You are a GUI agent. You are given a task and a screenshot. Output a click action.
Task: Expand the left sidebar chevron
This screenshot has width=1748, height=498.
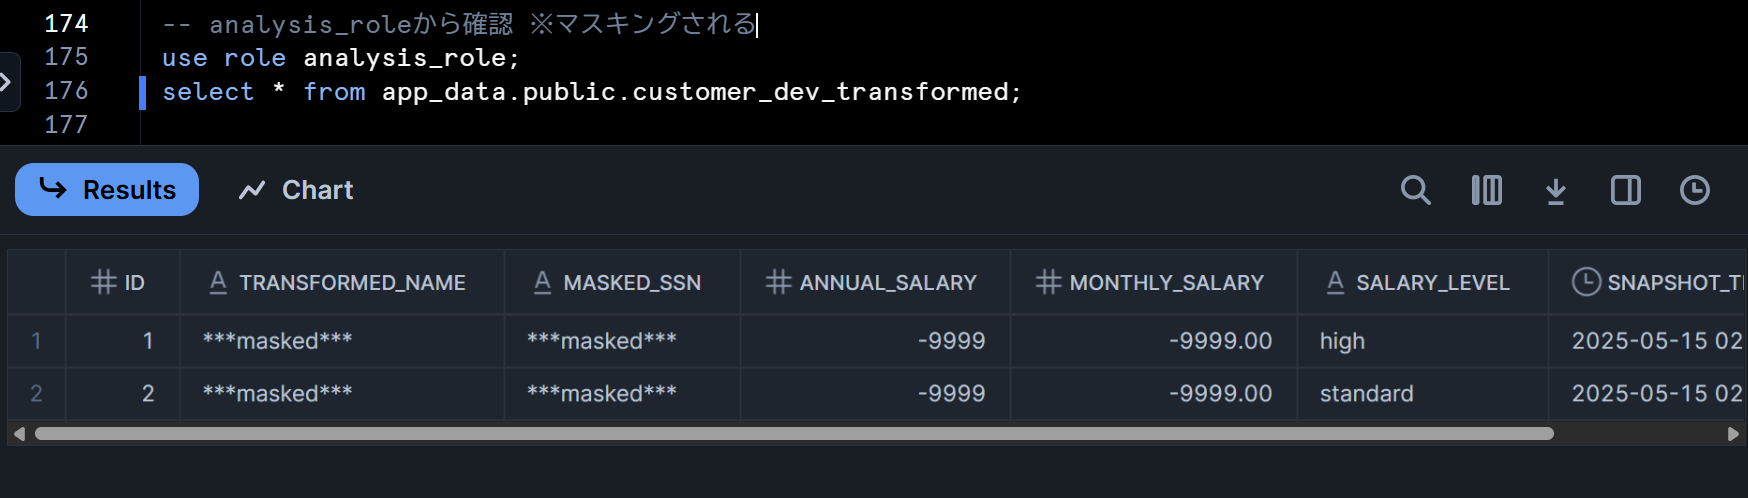[x=6, y=82]
